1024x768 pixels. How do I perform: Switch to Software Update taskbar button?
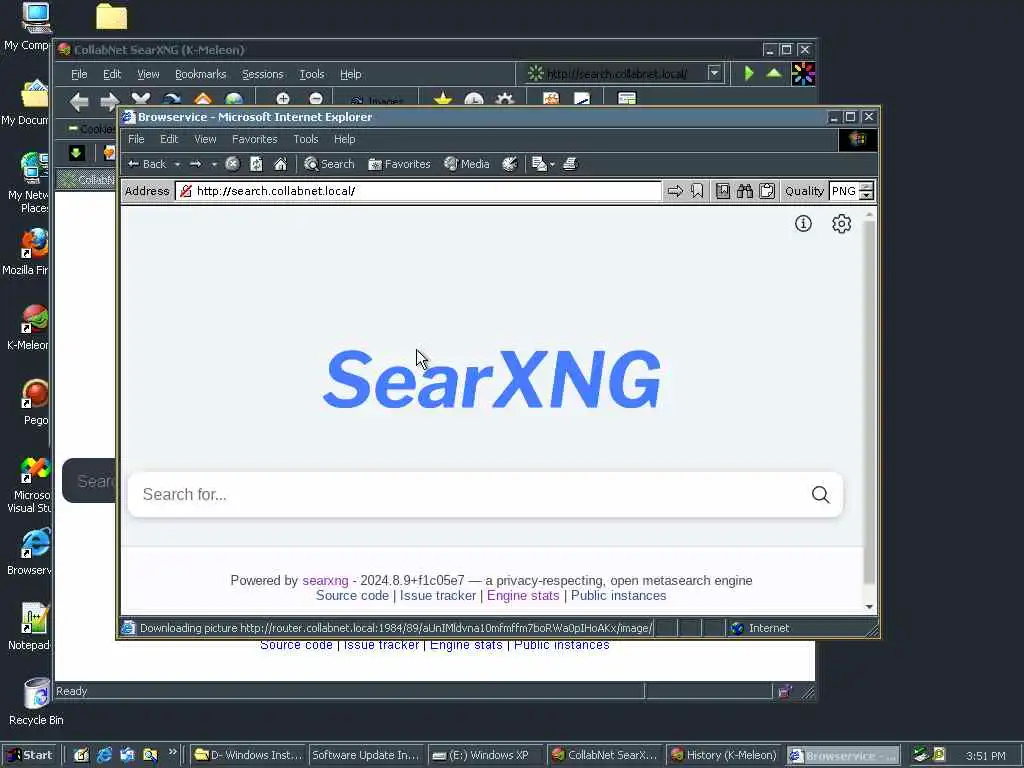(366, 755)
